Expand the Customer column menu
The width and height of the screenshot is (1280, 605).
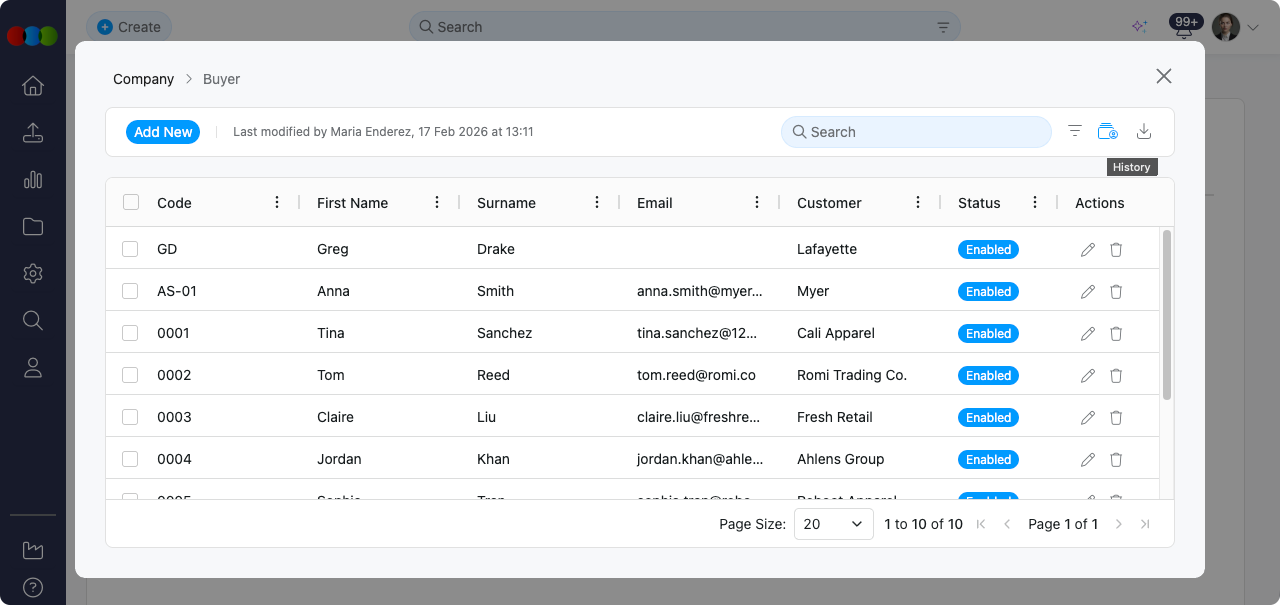coord(918,203)
